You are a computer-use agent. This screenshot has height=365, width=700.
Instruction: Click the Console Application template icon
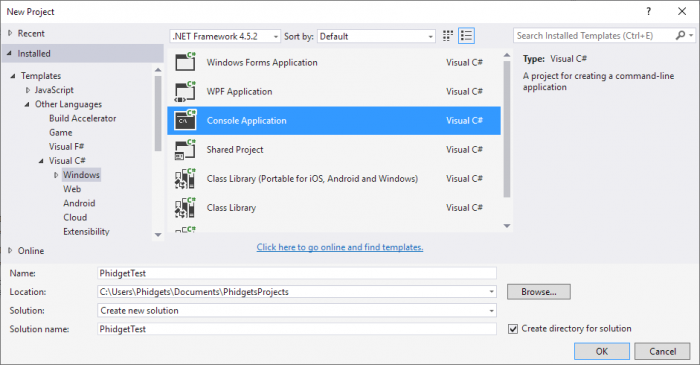pos(185,120)
